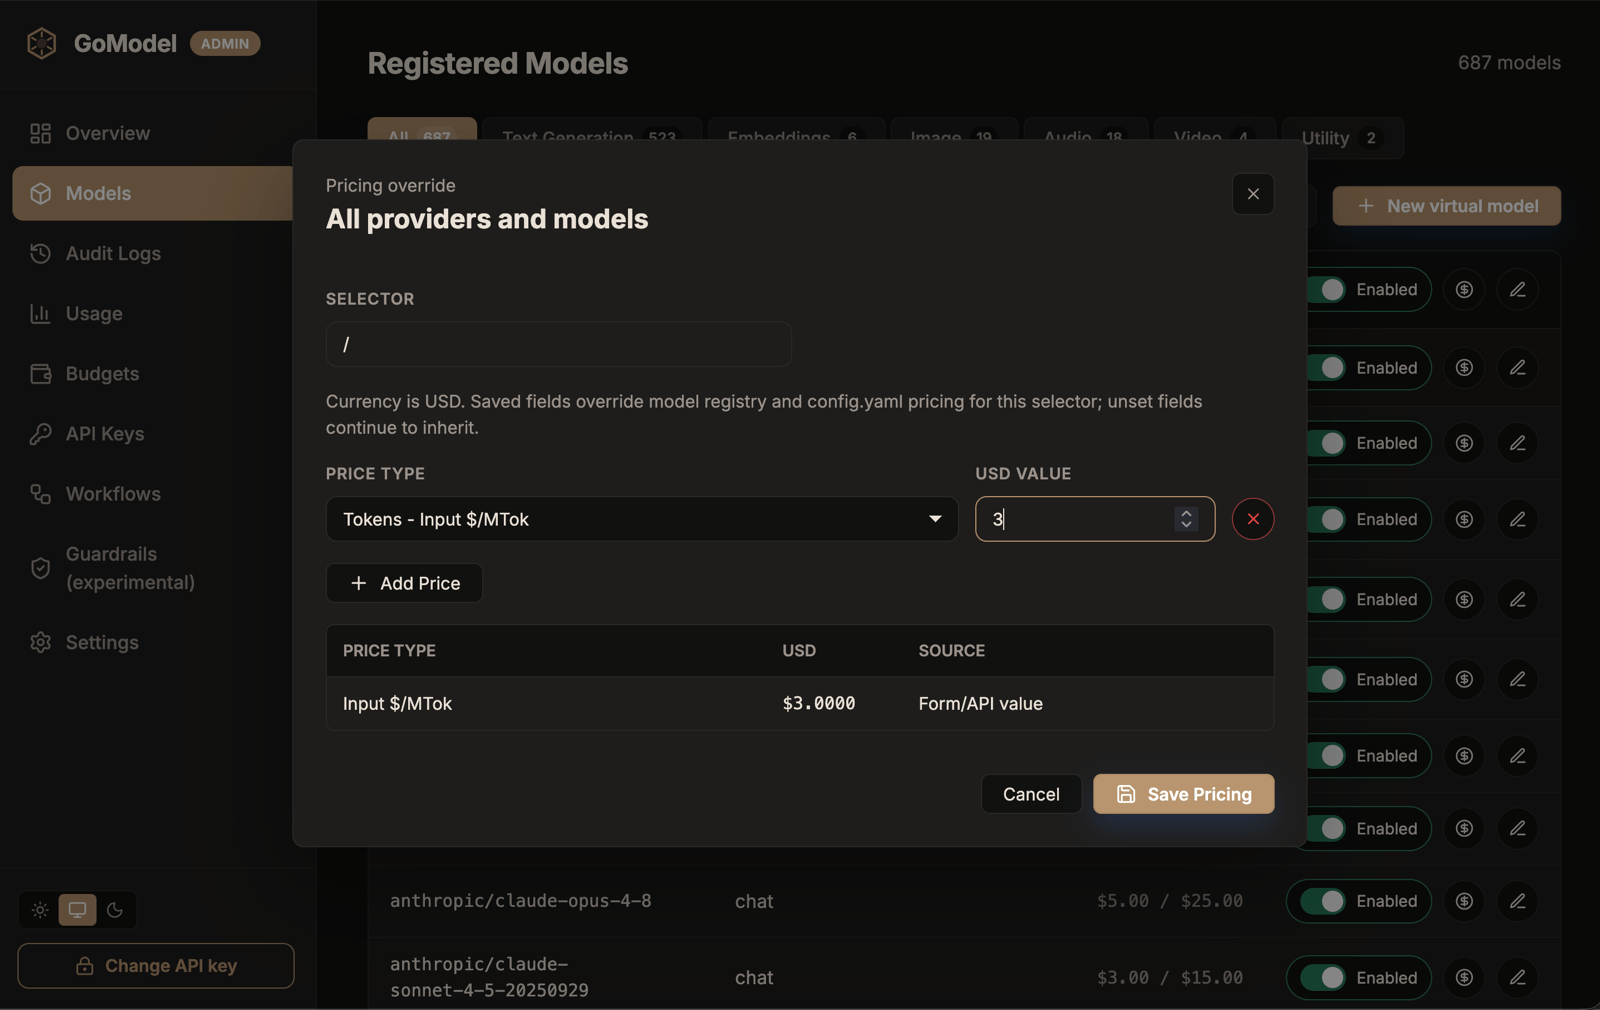1600x1010 pixels.
Task: Click the GoModel logo icon
Action: click(x=42, y=43)
